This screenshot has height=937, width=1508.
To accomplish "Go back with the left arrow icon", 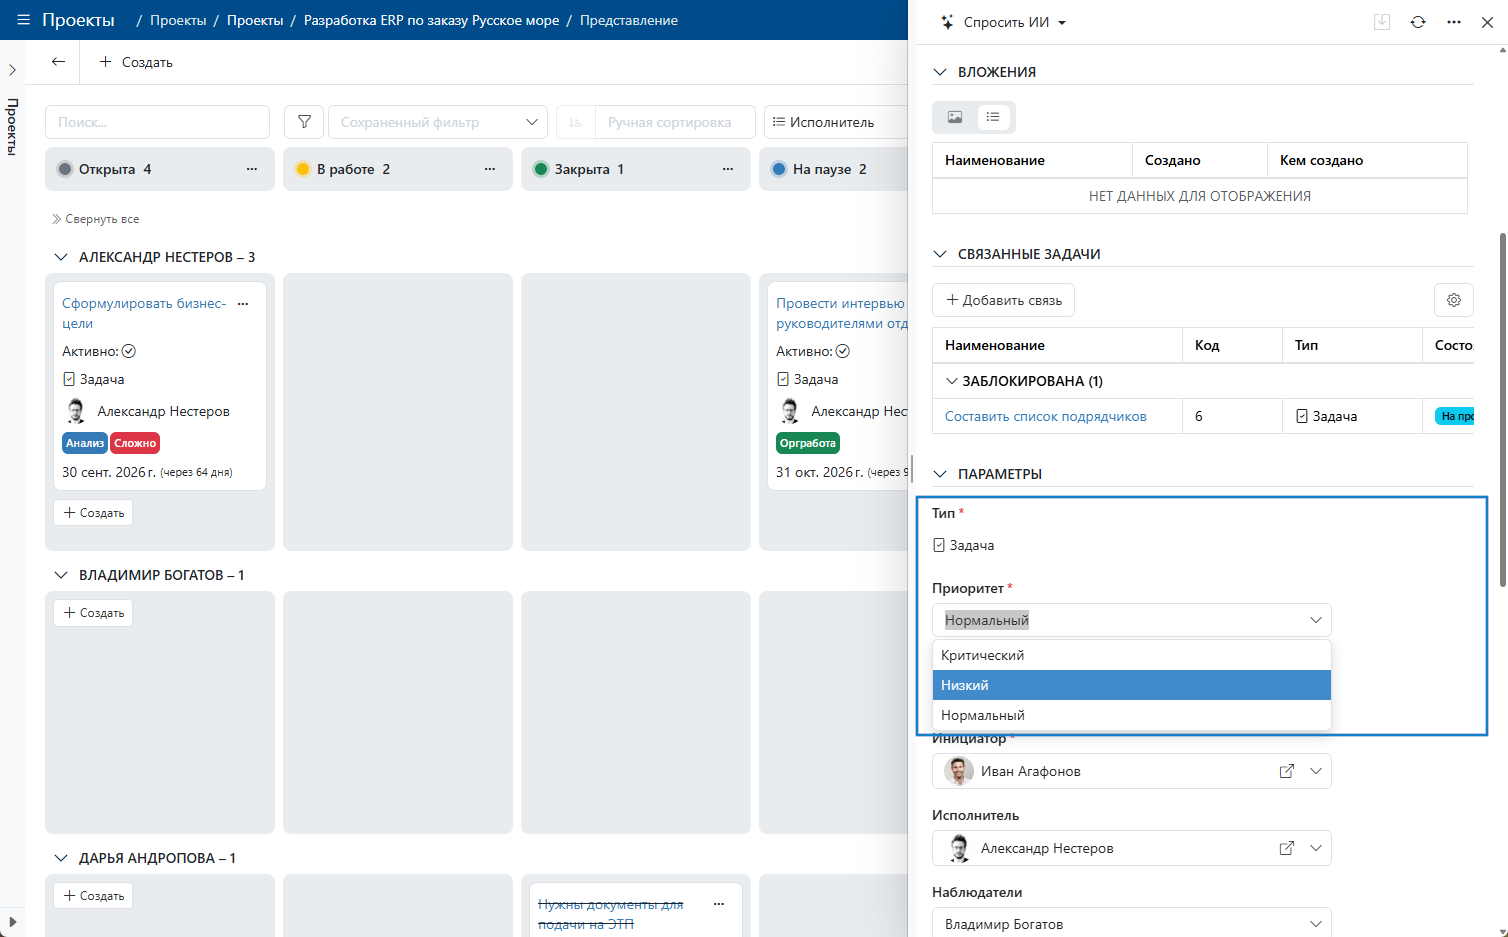I will pyautogui.click(x=58, y=62).
